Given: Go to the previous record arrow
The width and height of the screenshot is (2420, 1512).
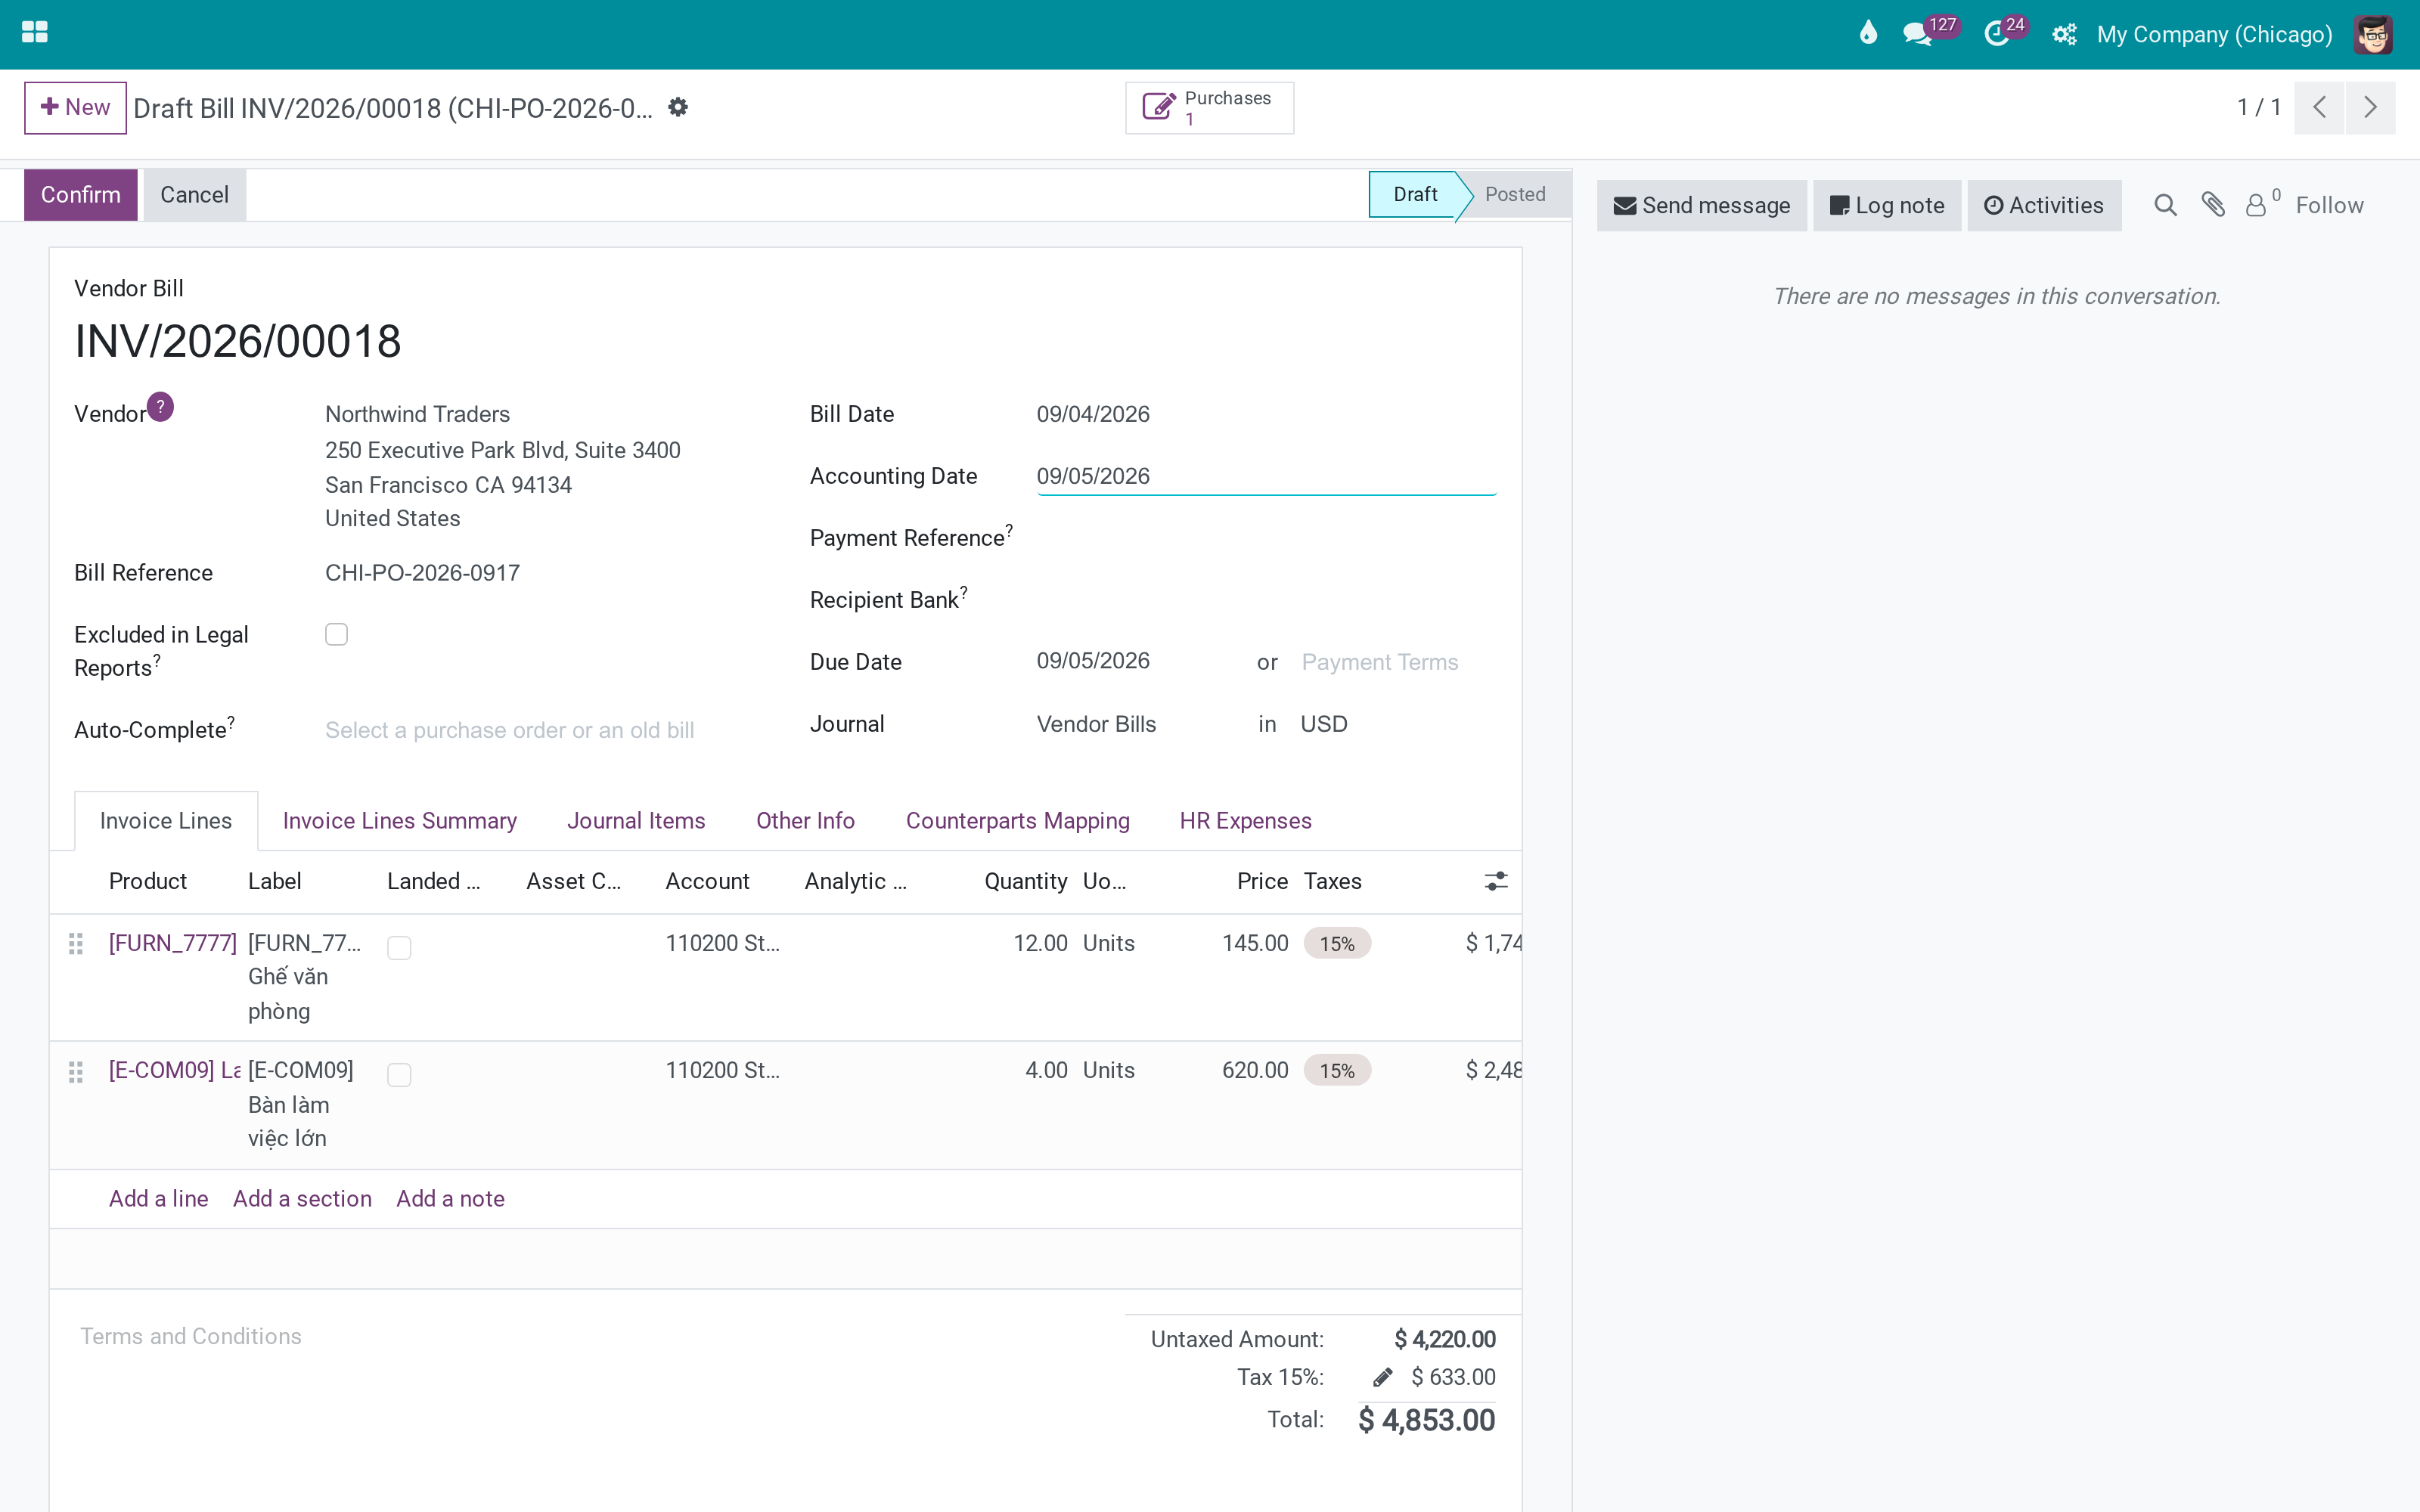Looking at the screenshot, I should coord(2319,107).
